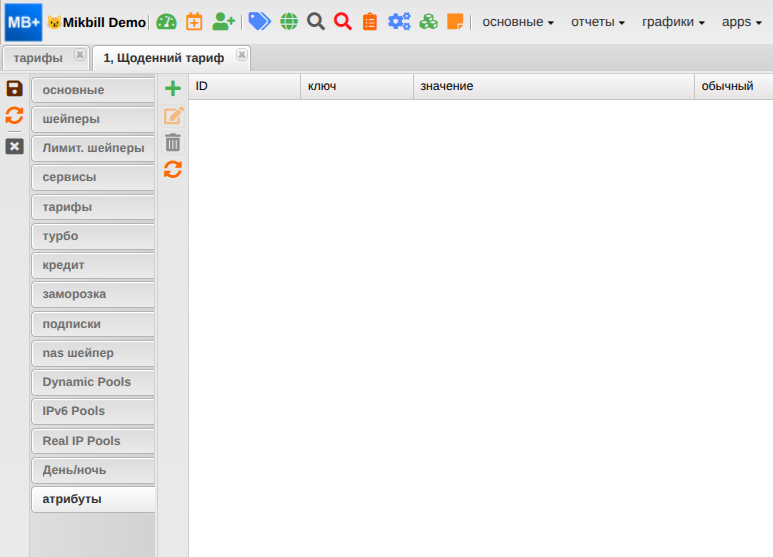Expand the основные dropdown menu in navbar
The image size is (773, 557).
point(518,21)
